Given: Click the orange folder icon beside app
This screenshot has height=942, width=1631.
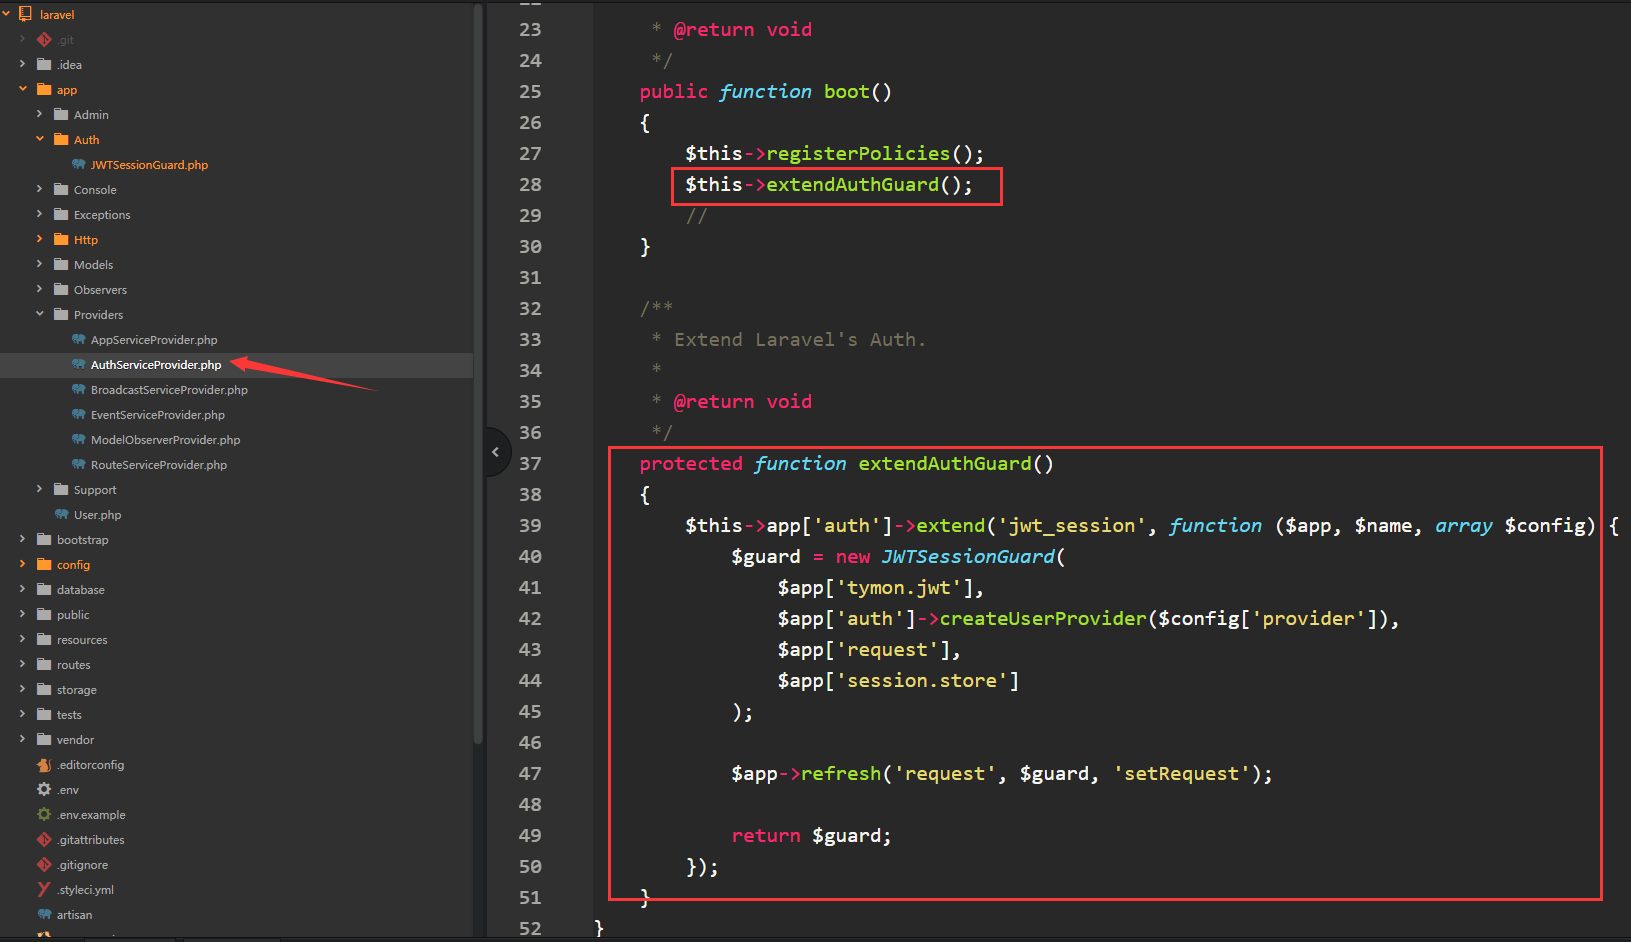Looking at the screenshot, I should [x=44, y=89].
